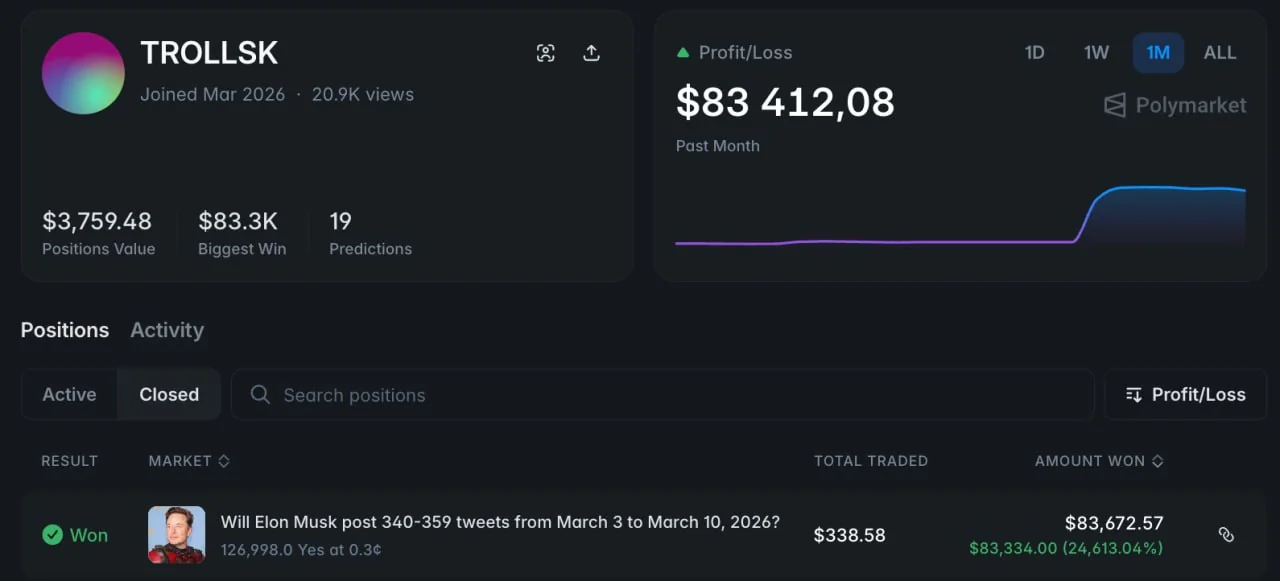Viewport: 1280px width, 581px height.
Task: Select the 1D time range
Action: (1034, 53)
